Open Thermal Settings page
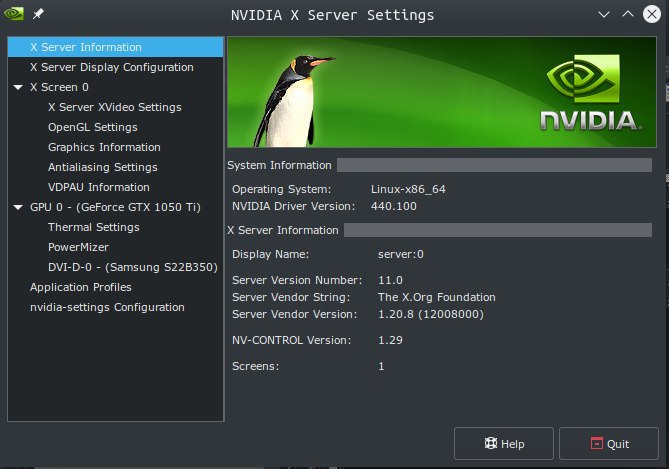 click(x=94, y=227)
